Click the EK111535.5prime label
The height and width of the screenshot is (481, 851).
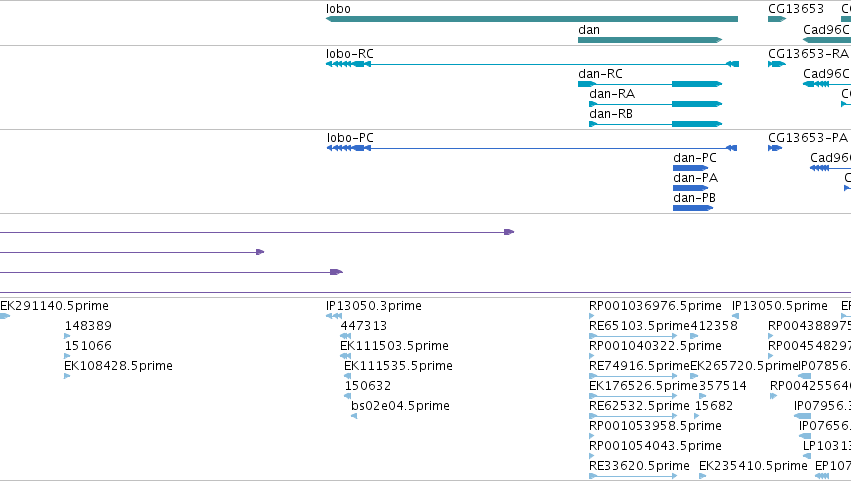coord(398,366)
